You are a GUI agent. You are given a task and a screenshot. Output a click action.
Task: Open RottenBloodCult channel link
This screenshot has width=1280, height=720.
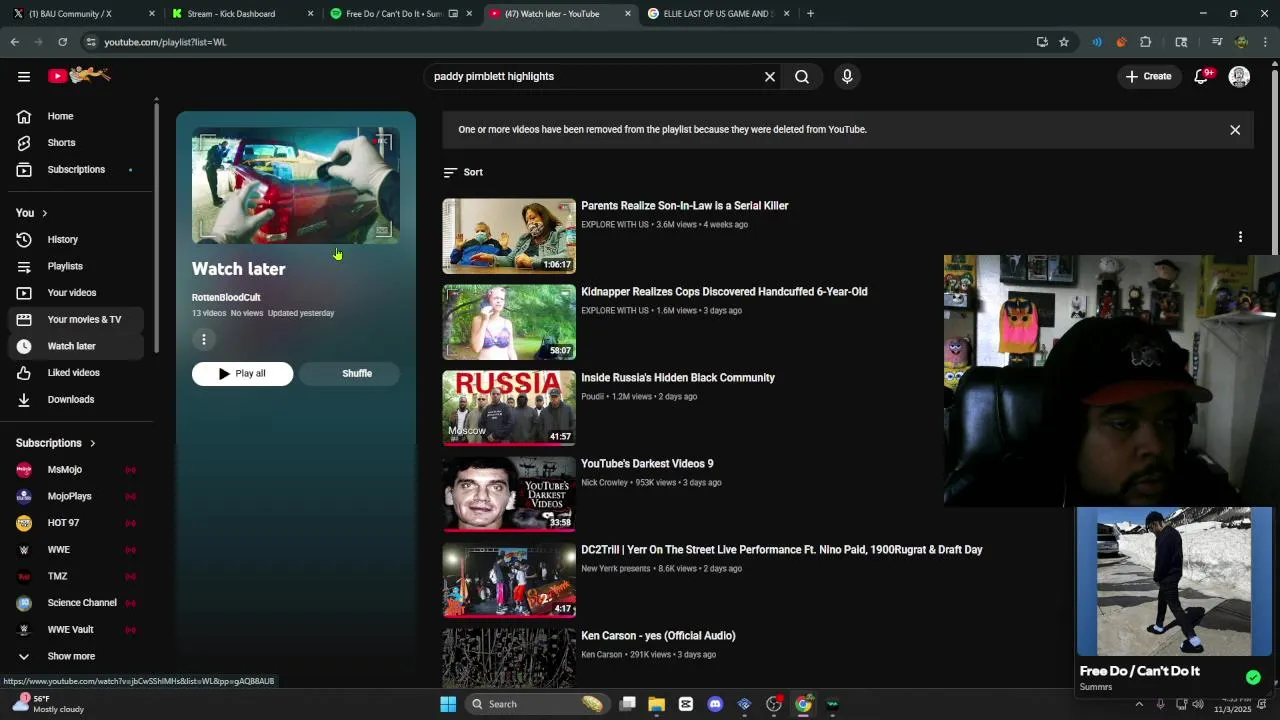226,297
